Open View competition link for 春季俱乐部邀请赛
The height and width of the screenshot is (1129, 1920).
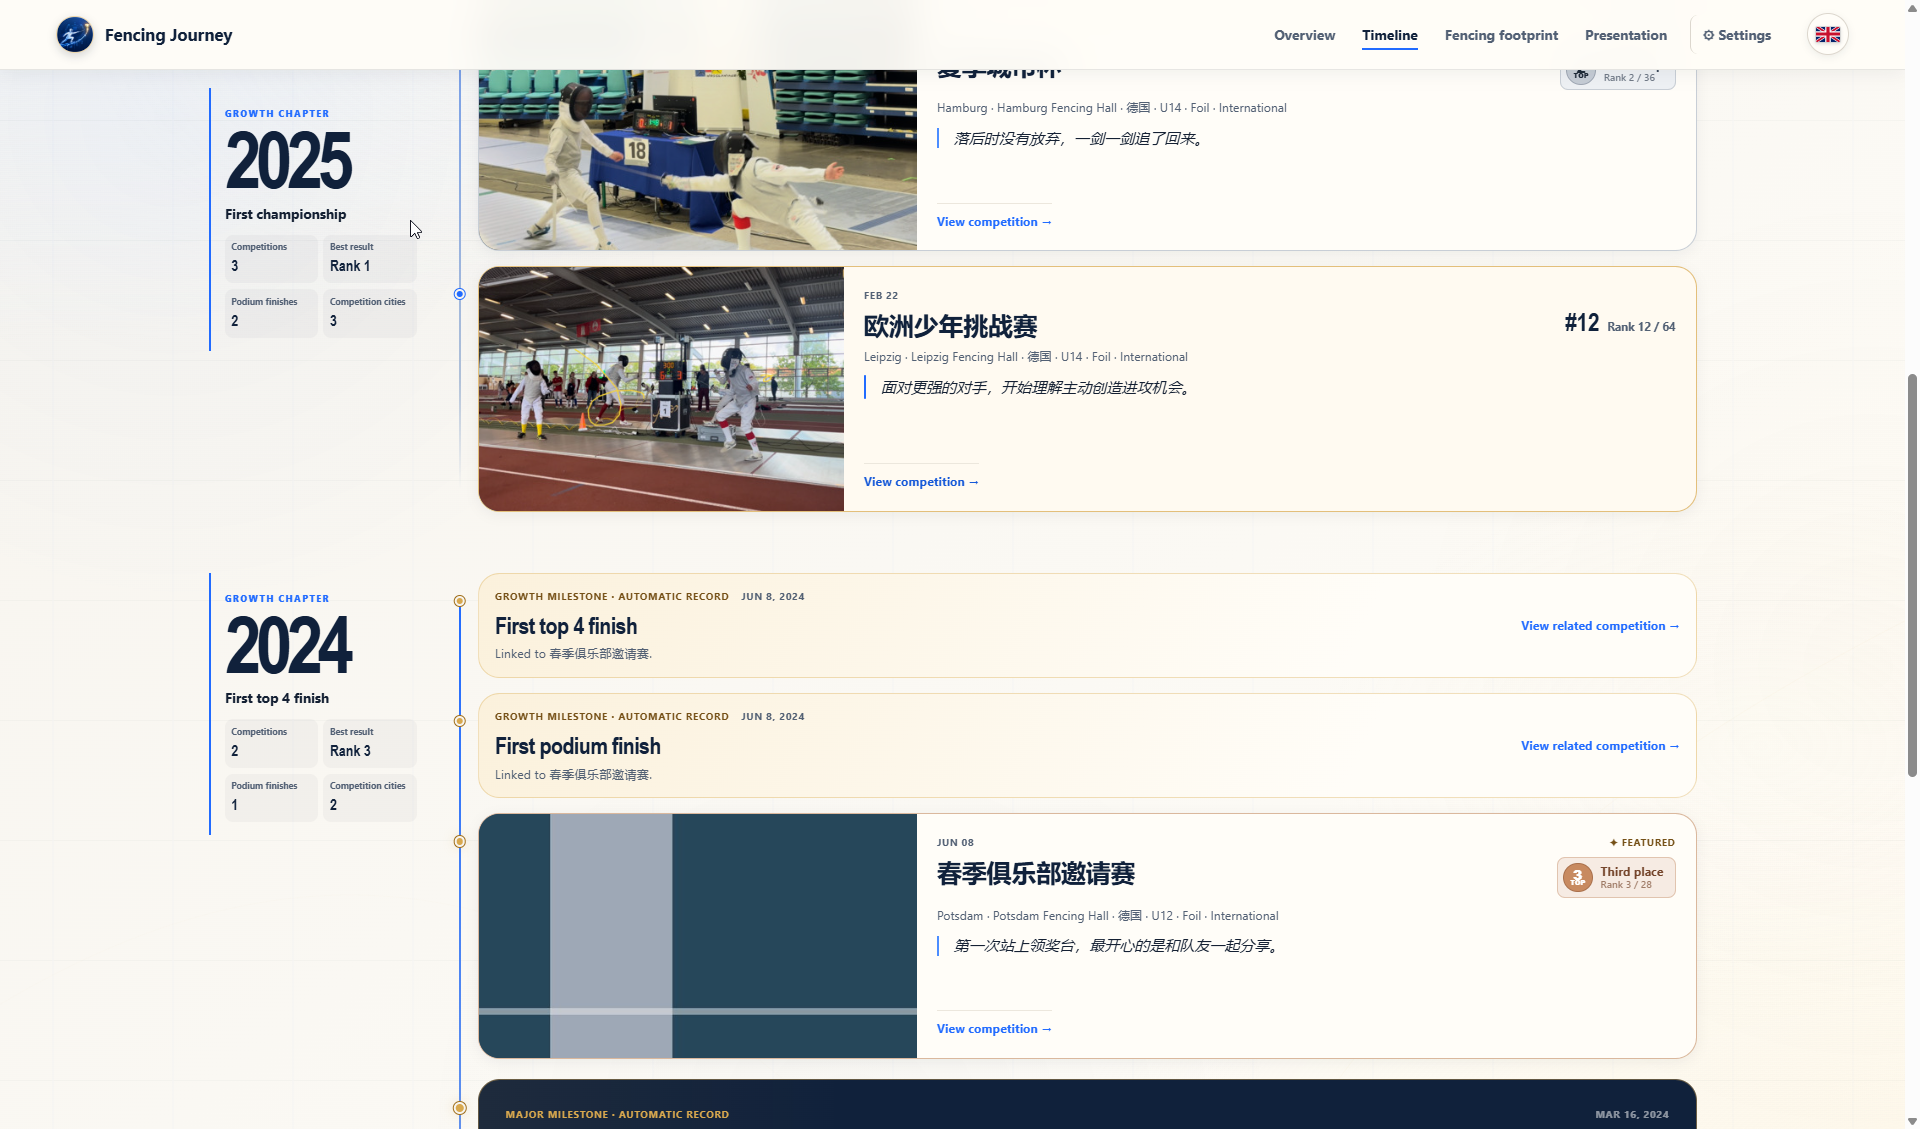click(x=994, y=1029)
